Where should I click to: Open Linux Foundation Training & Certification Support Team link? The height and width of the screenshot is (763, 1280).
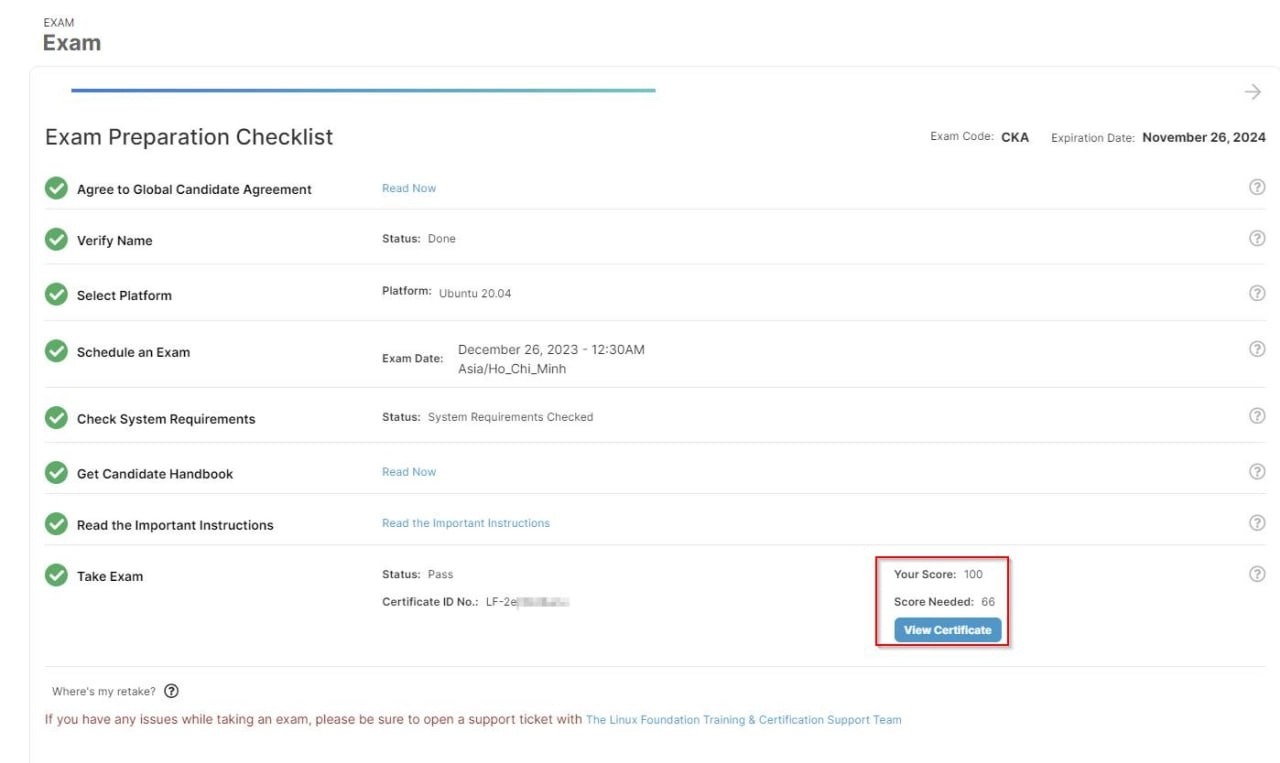743,720
